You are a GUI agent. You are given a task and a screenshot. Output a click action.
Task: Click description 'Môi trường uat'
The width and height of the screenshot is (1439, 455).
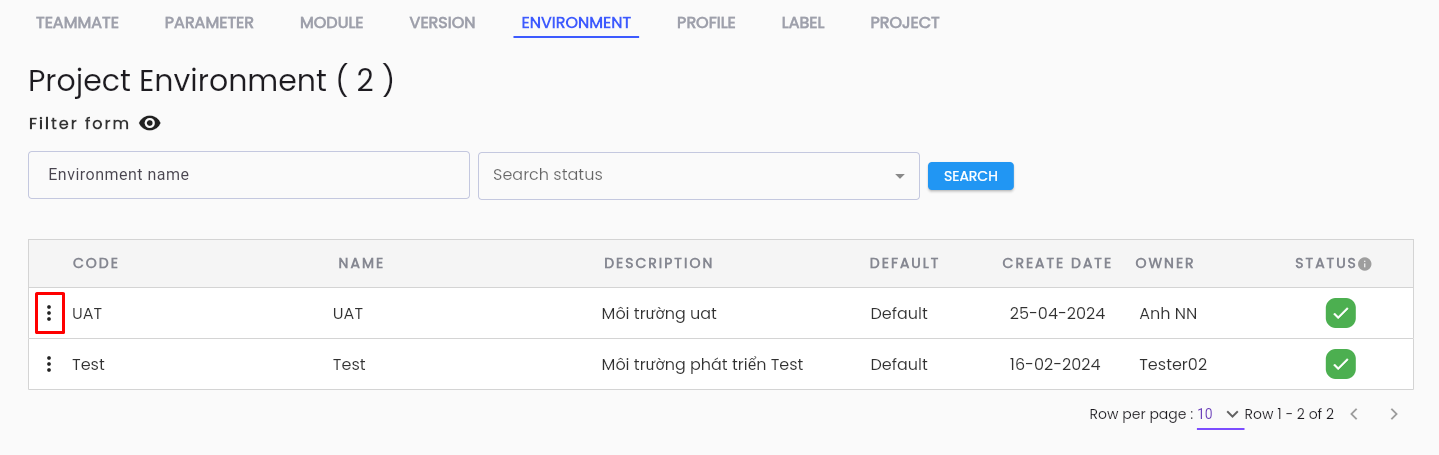(x=659, y=314)
